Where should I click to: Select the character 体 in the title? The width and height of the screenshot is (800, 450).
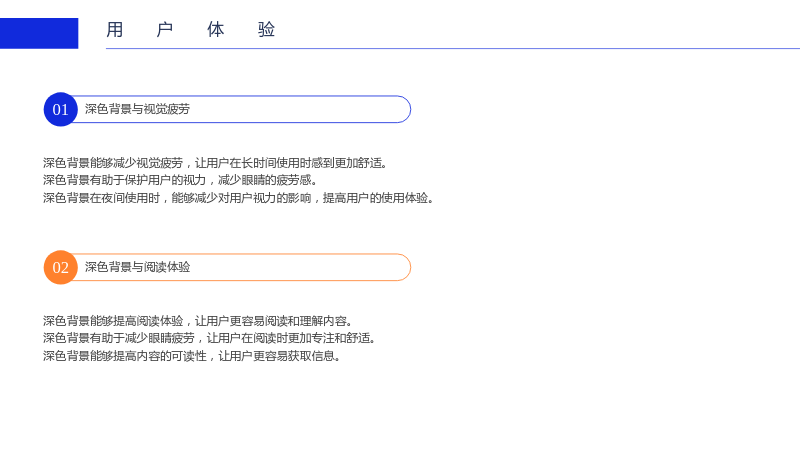pyautogui.click(x=215, y=30)
